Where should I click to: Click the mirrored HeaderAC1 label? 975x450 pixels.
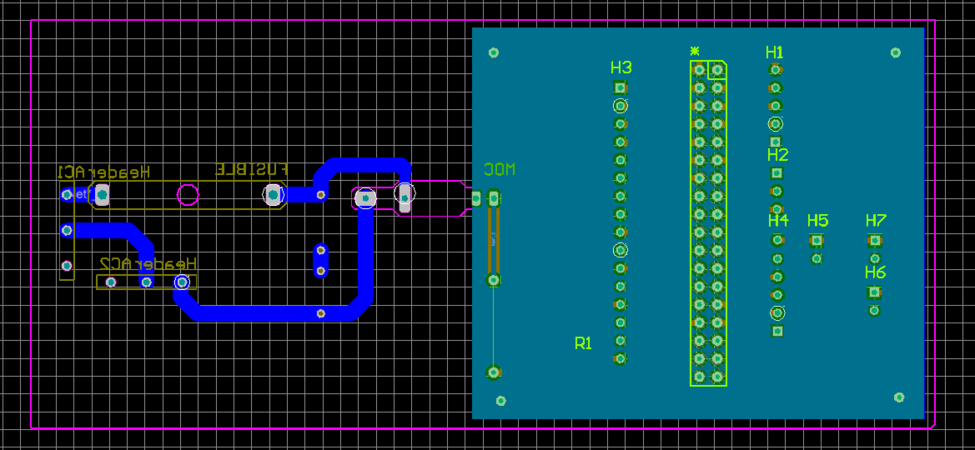click(105, 172)
